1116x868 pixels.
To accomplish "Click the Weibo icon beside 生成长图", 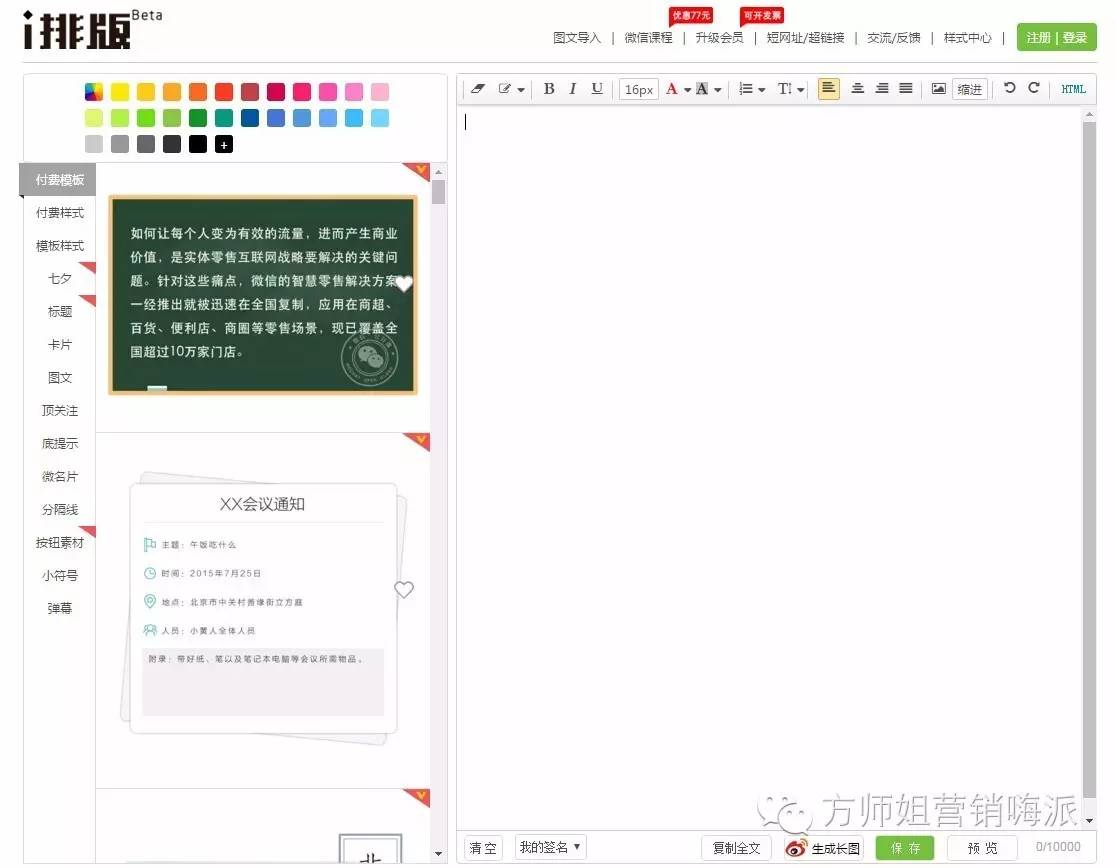I will (x=795, y=847).
